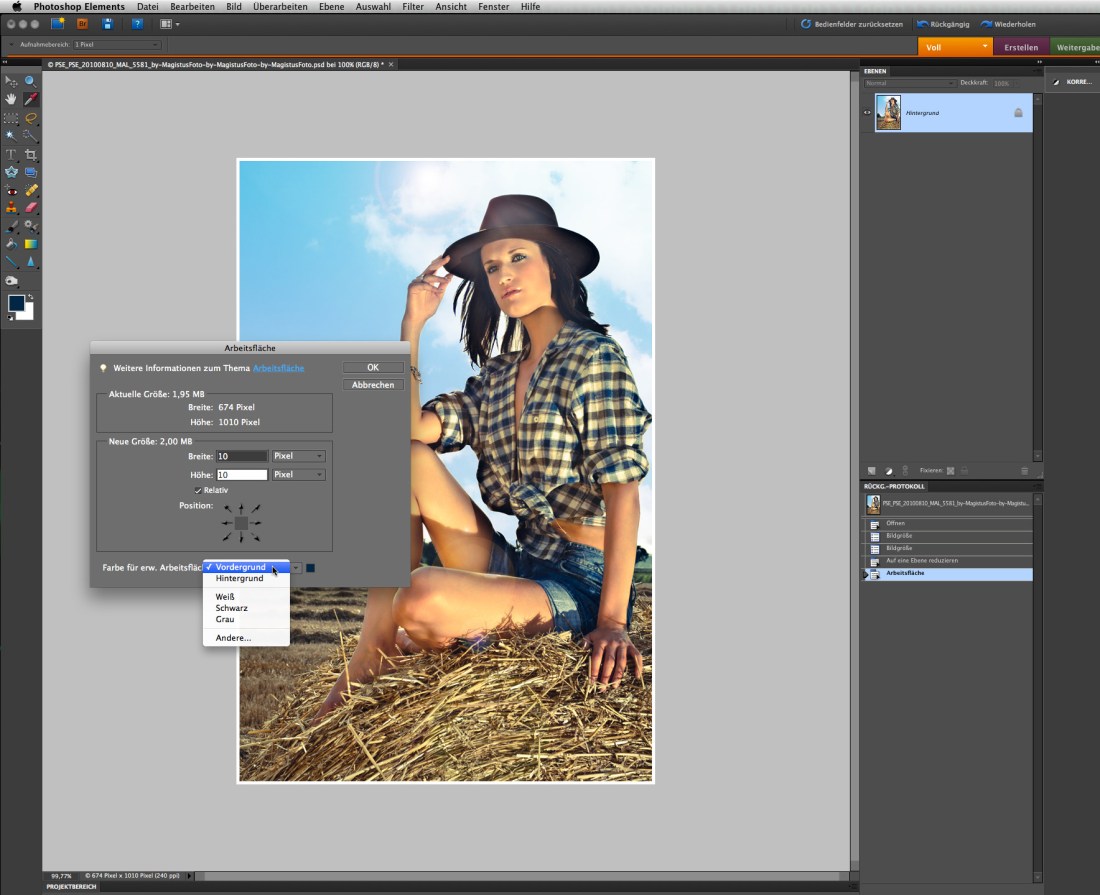1100x895 pixels.
Task: Open the Deckkraft opacity dropdown
Action: pos(1017,83)
